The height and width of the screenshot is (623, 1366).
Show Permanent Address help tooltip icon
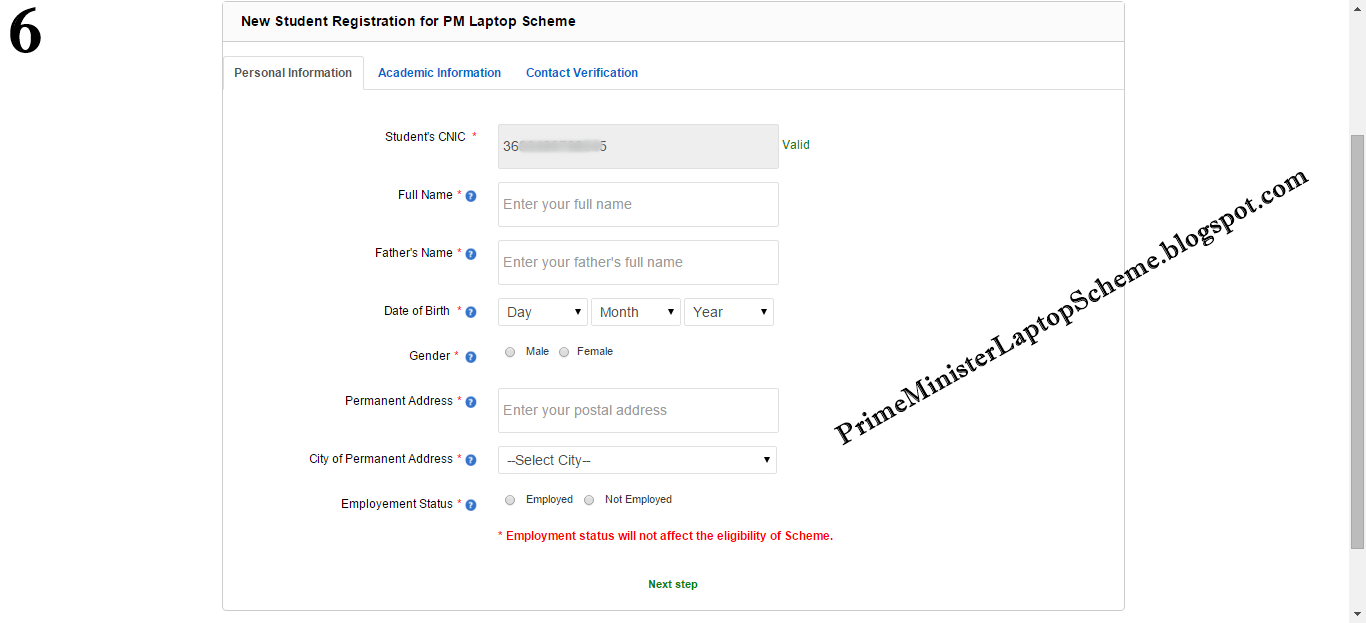471,402
